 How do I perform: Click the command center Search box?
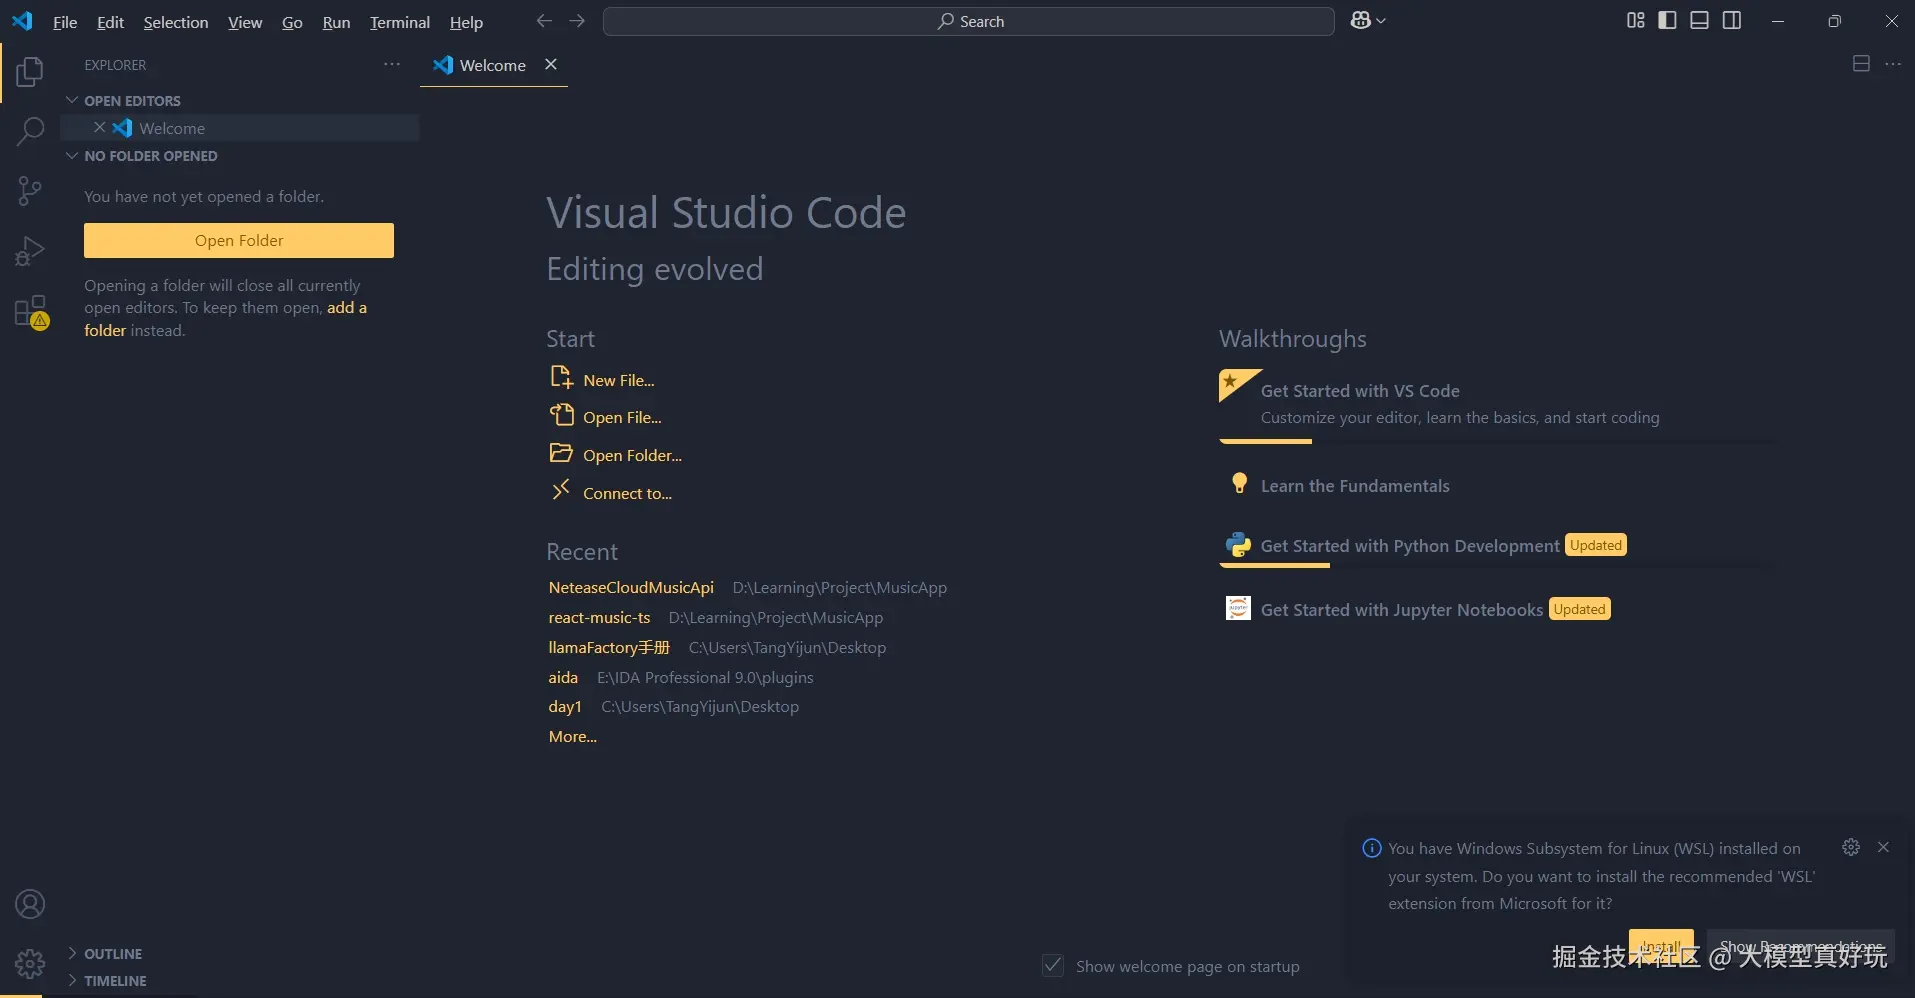point(968,21)
